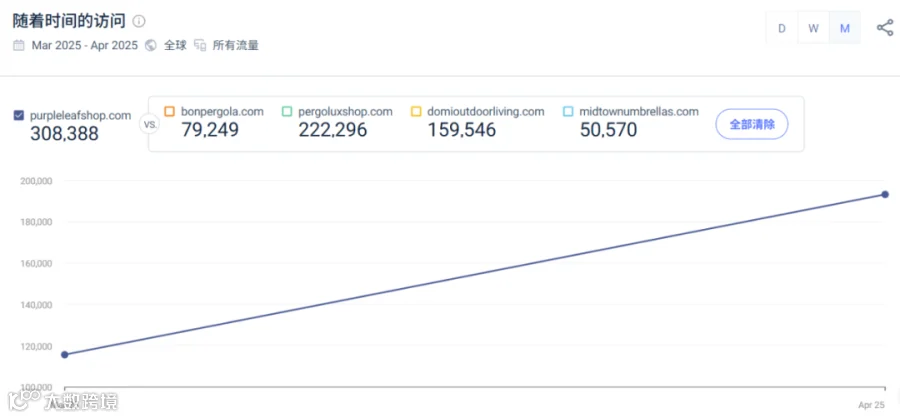Click the traffic devices icon beside 所有流量
900x418 pixels.
click(x=200, y=45)
